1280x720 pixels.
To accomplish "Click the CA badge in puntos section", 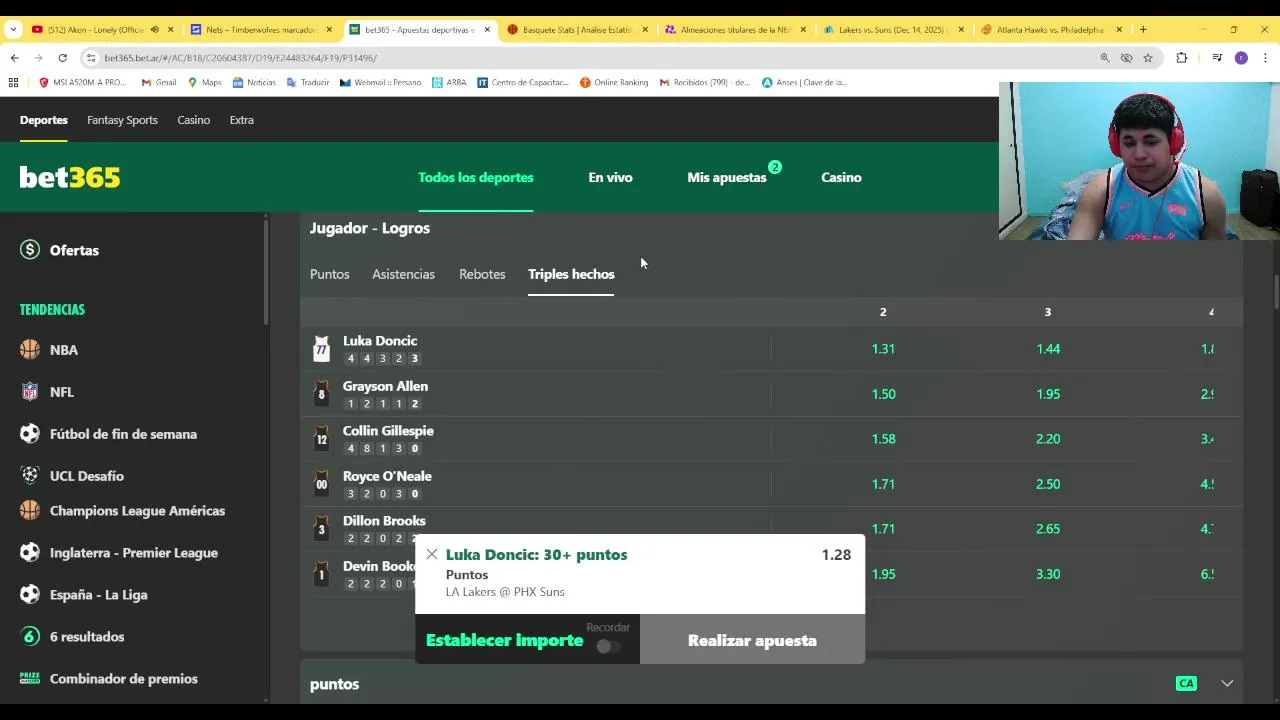I will (x=1186, y=684).
